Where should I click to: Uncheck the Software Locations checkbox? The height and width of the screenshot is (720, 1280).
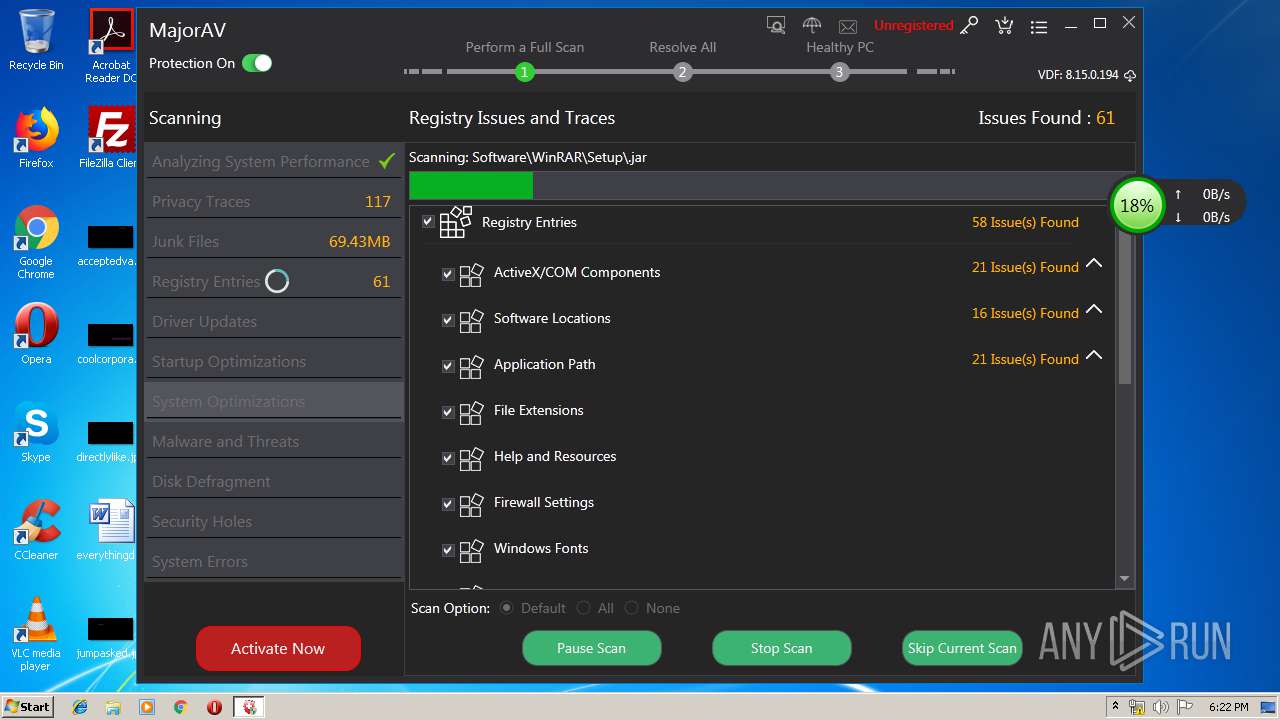448,319
